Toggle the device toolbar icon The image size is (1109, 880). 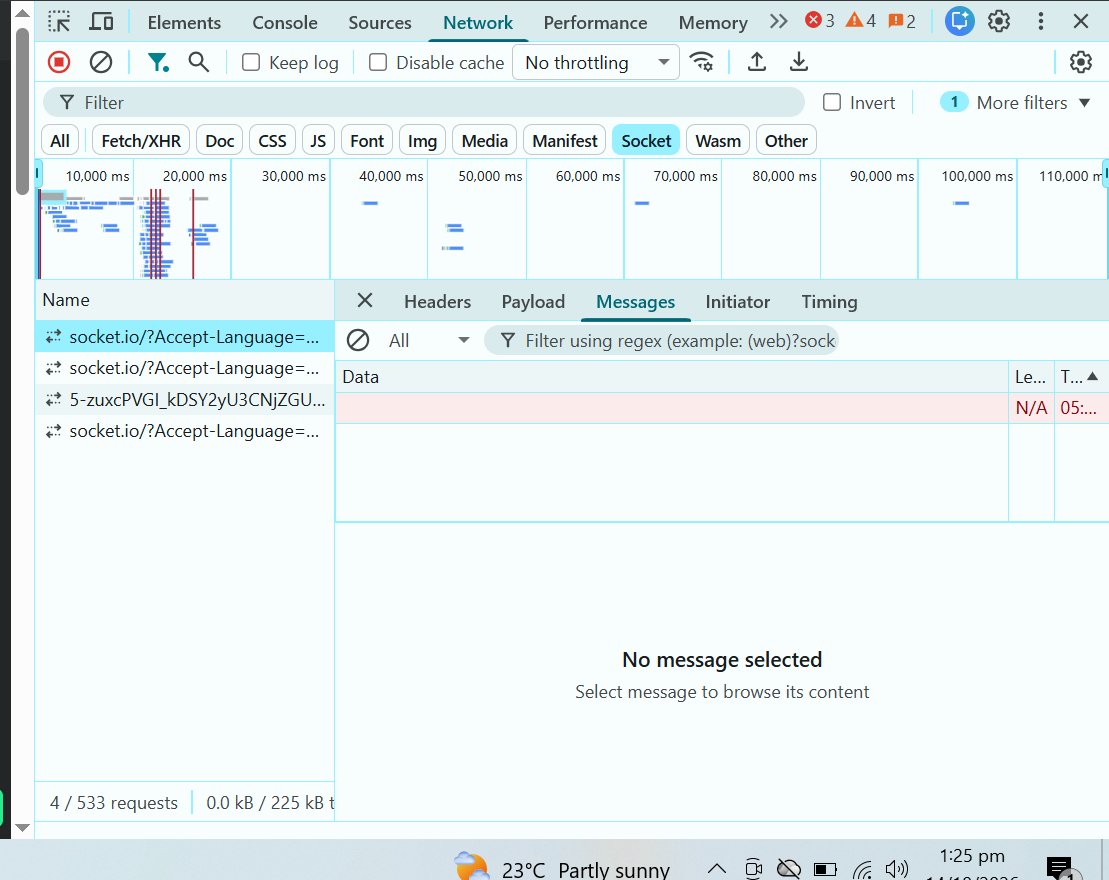coord(101,22)
